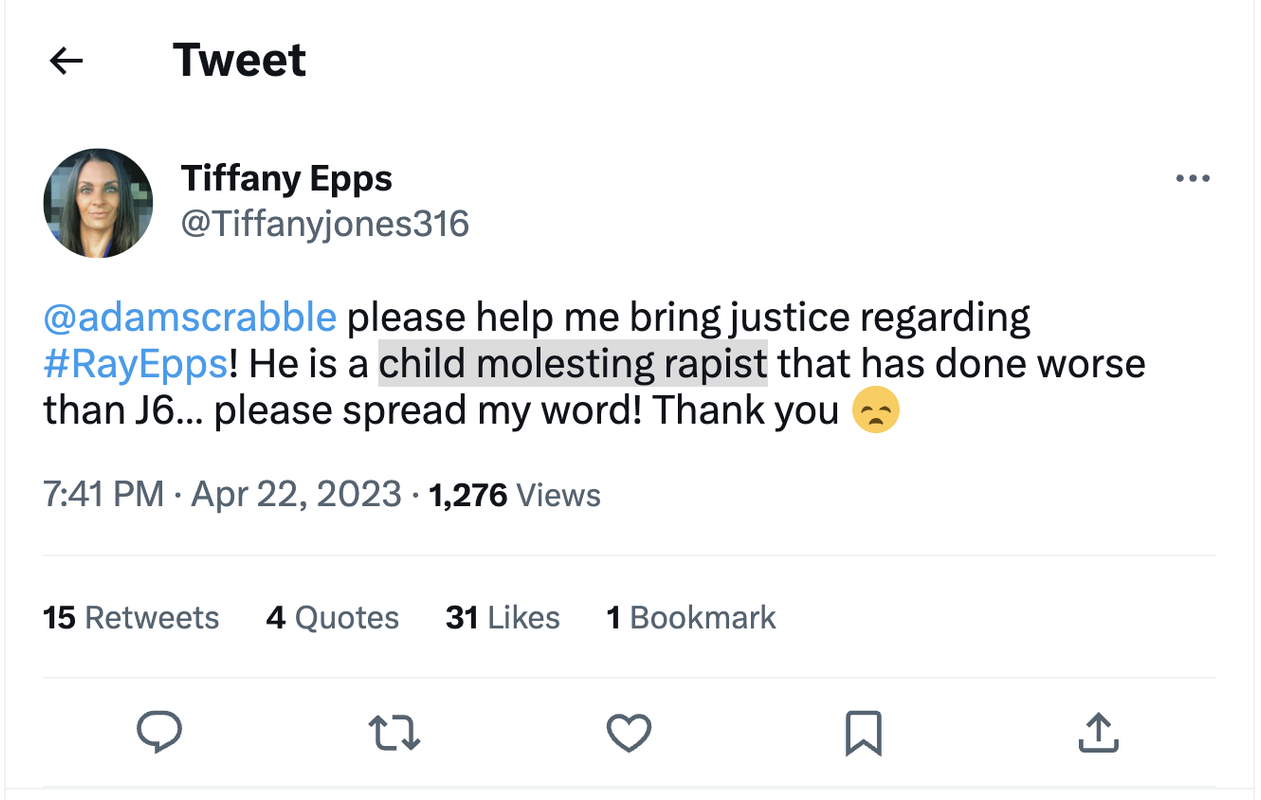Click the @adamscrabble mention
The width and height of the screenshot is (1261, 800).
[190, 317]
